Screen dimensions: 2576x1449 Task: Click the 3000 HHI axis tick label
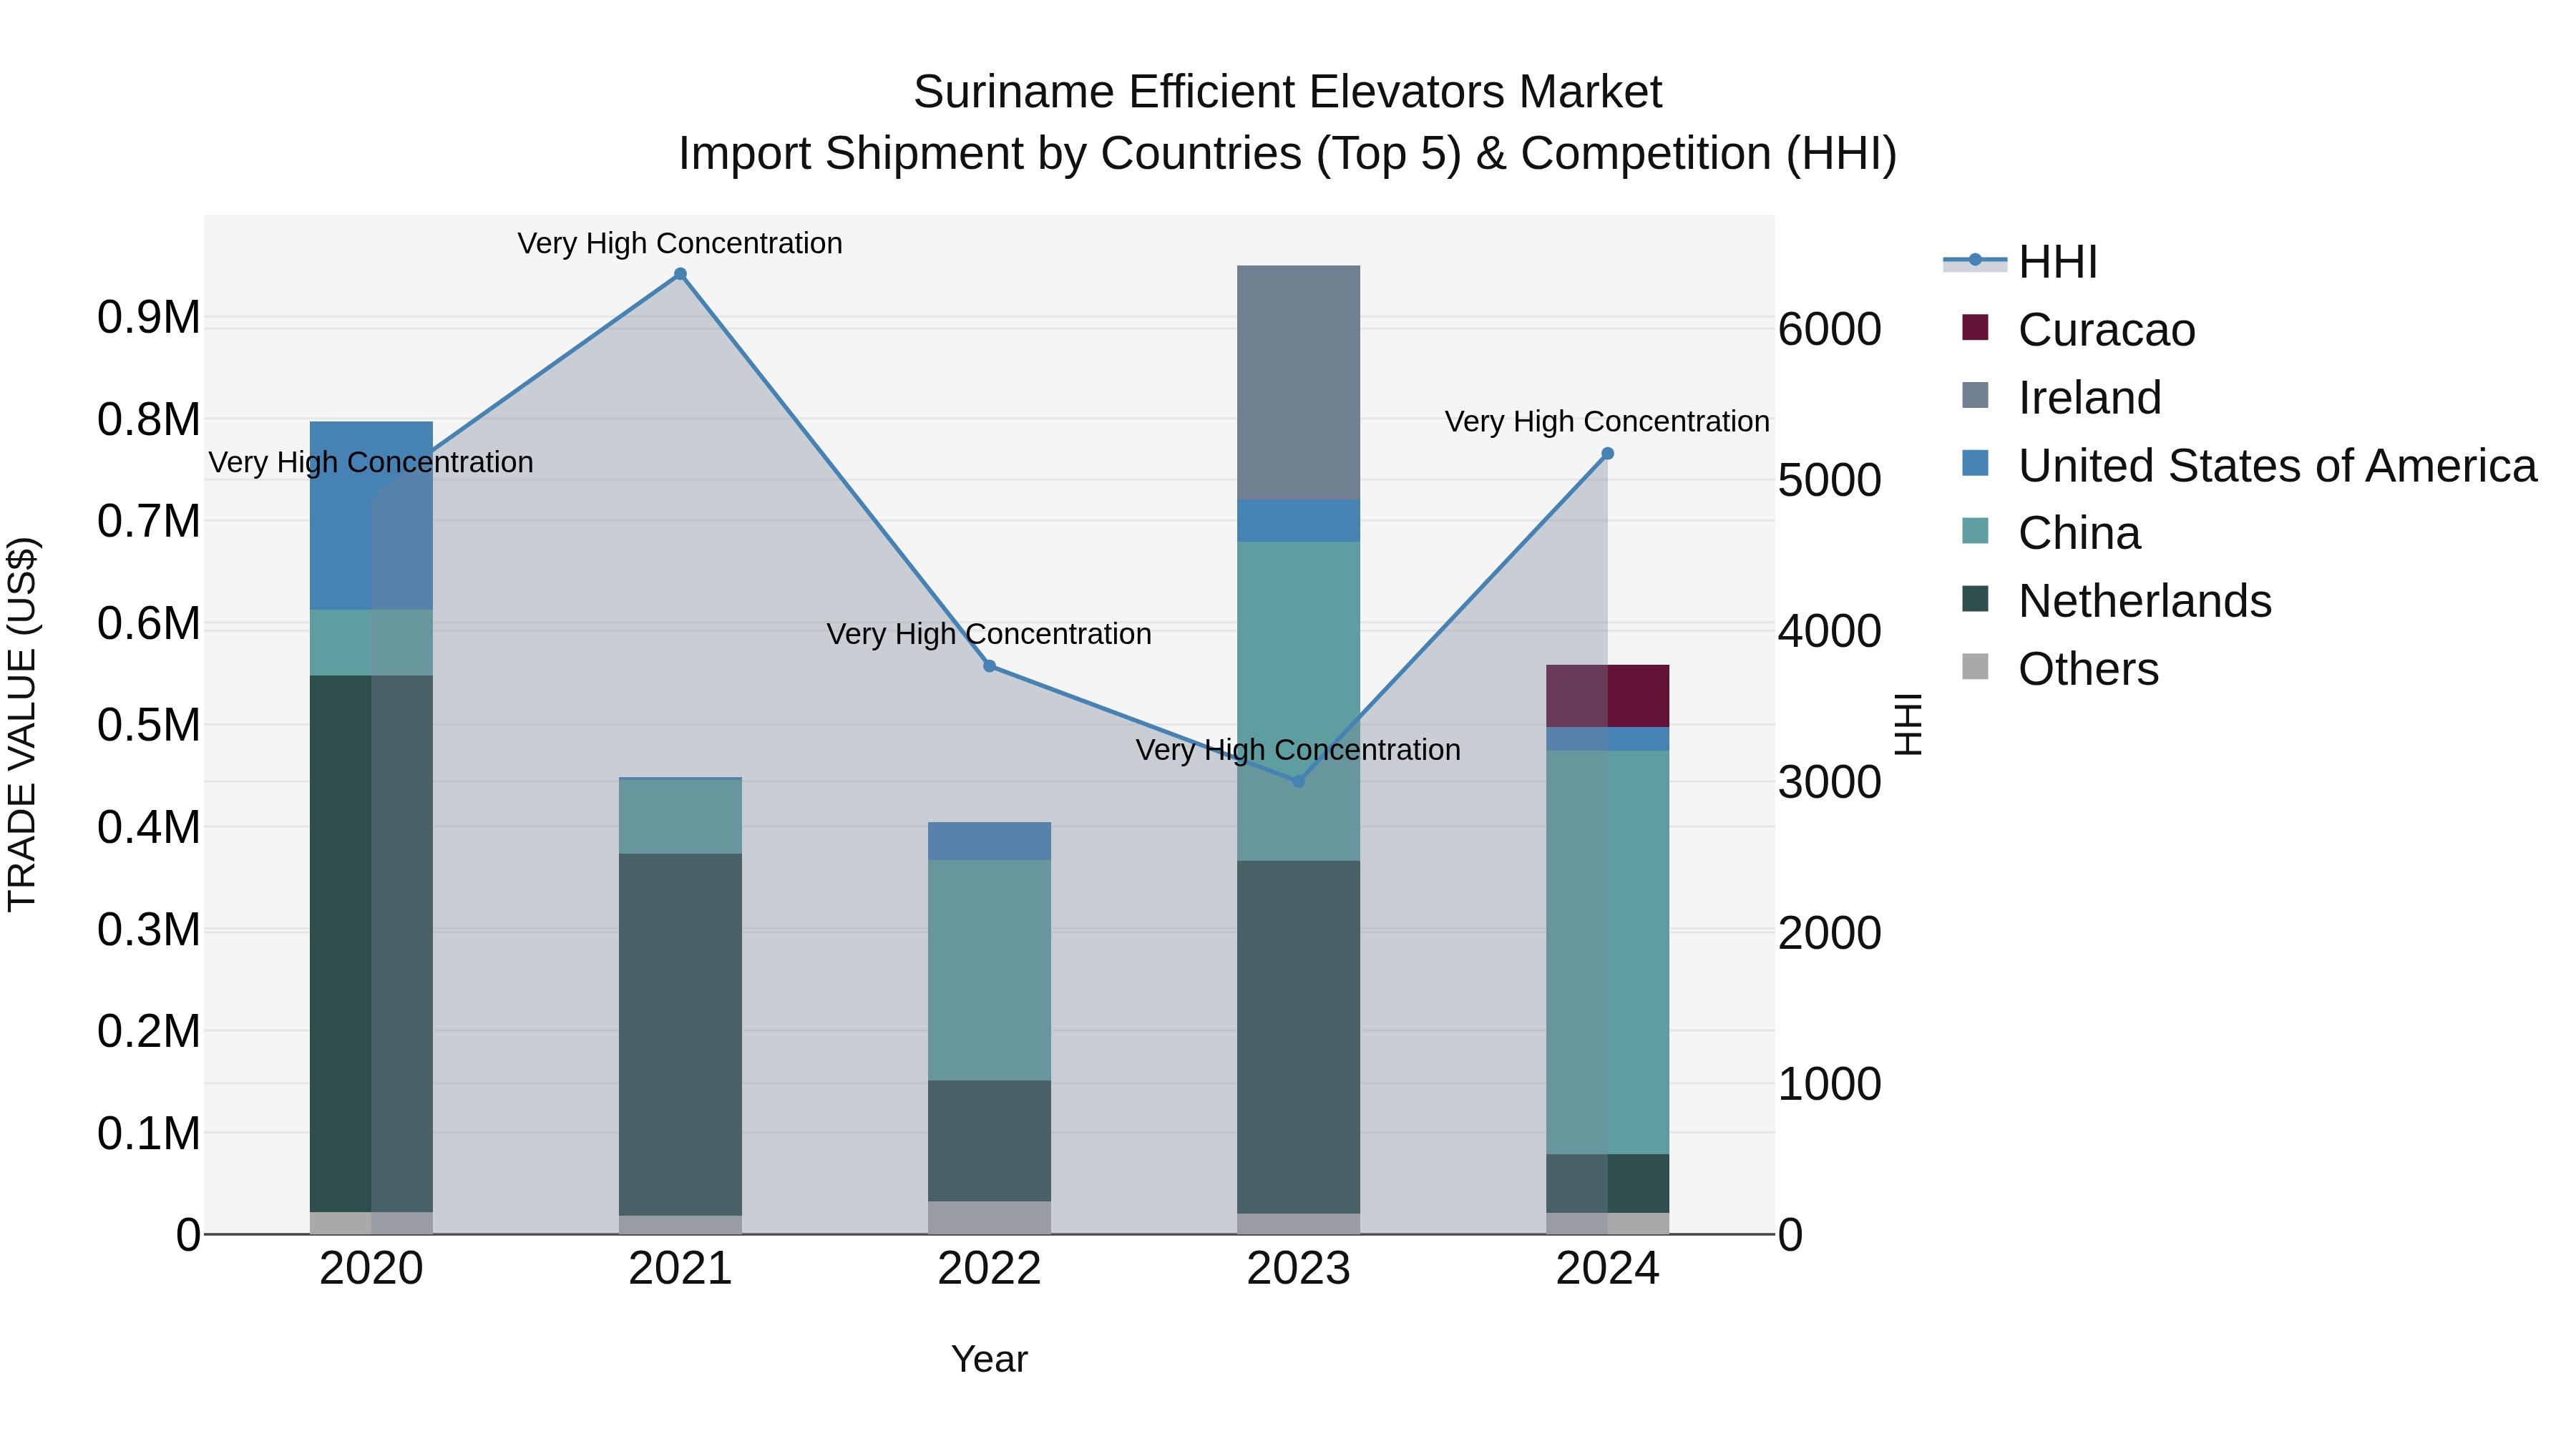click(1830, 783)
